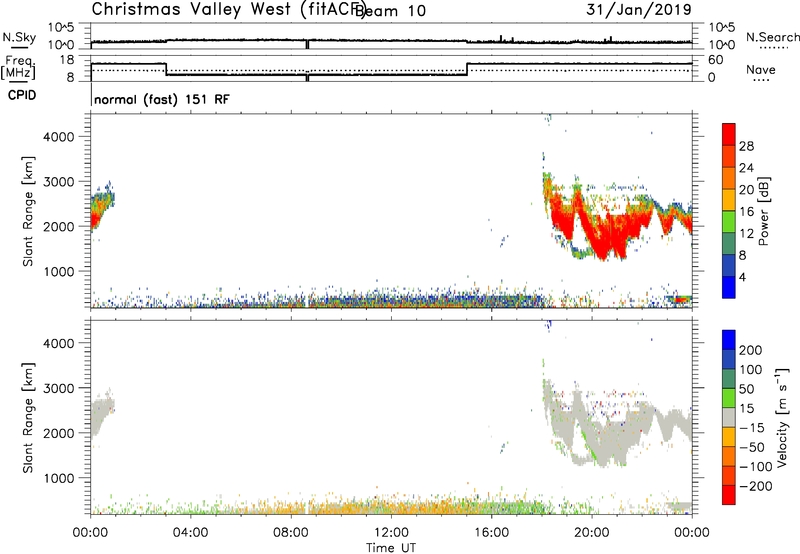This screenshot has height=554, width=800.
Task: Click the '28' tick on the power colorbar
Action: click(746, 146)
